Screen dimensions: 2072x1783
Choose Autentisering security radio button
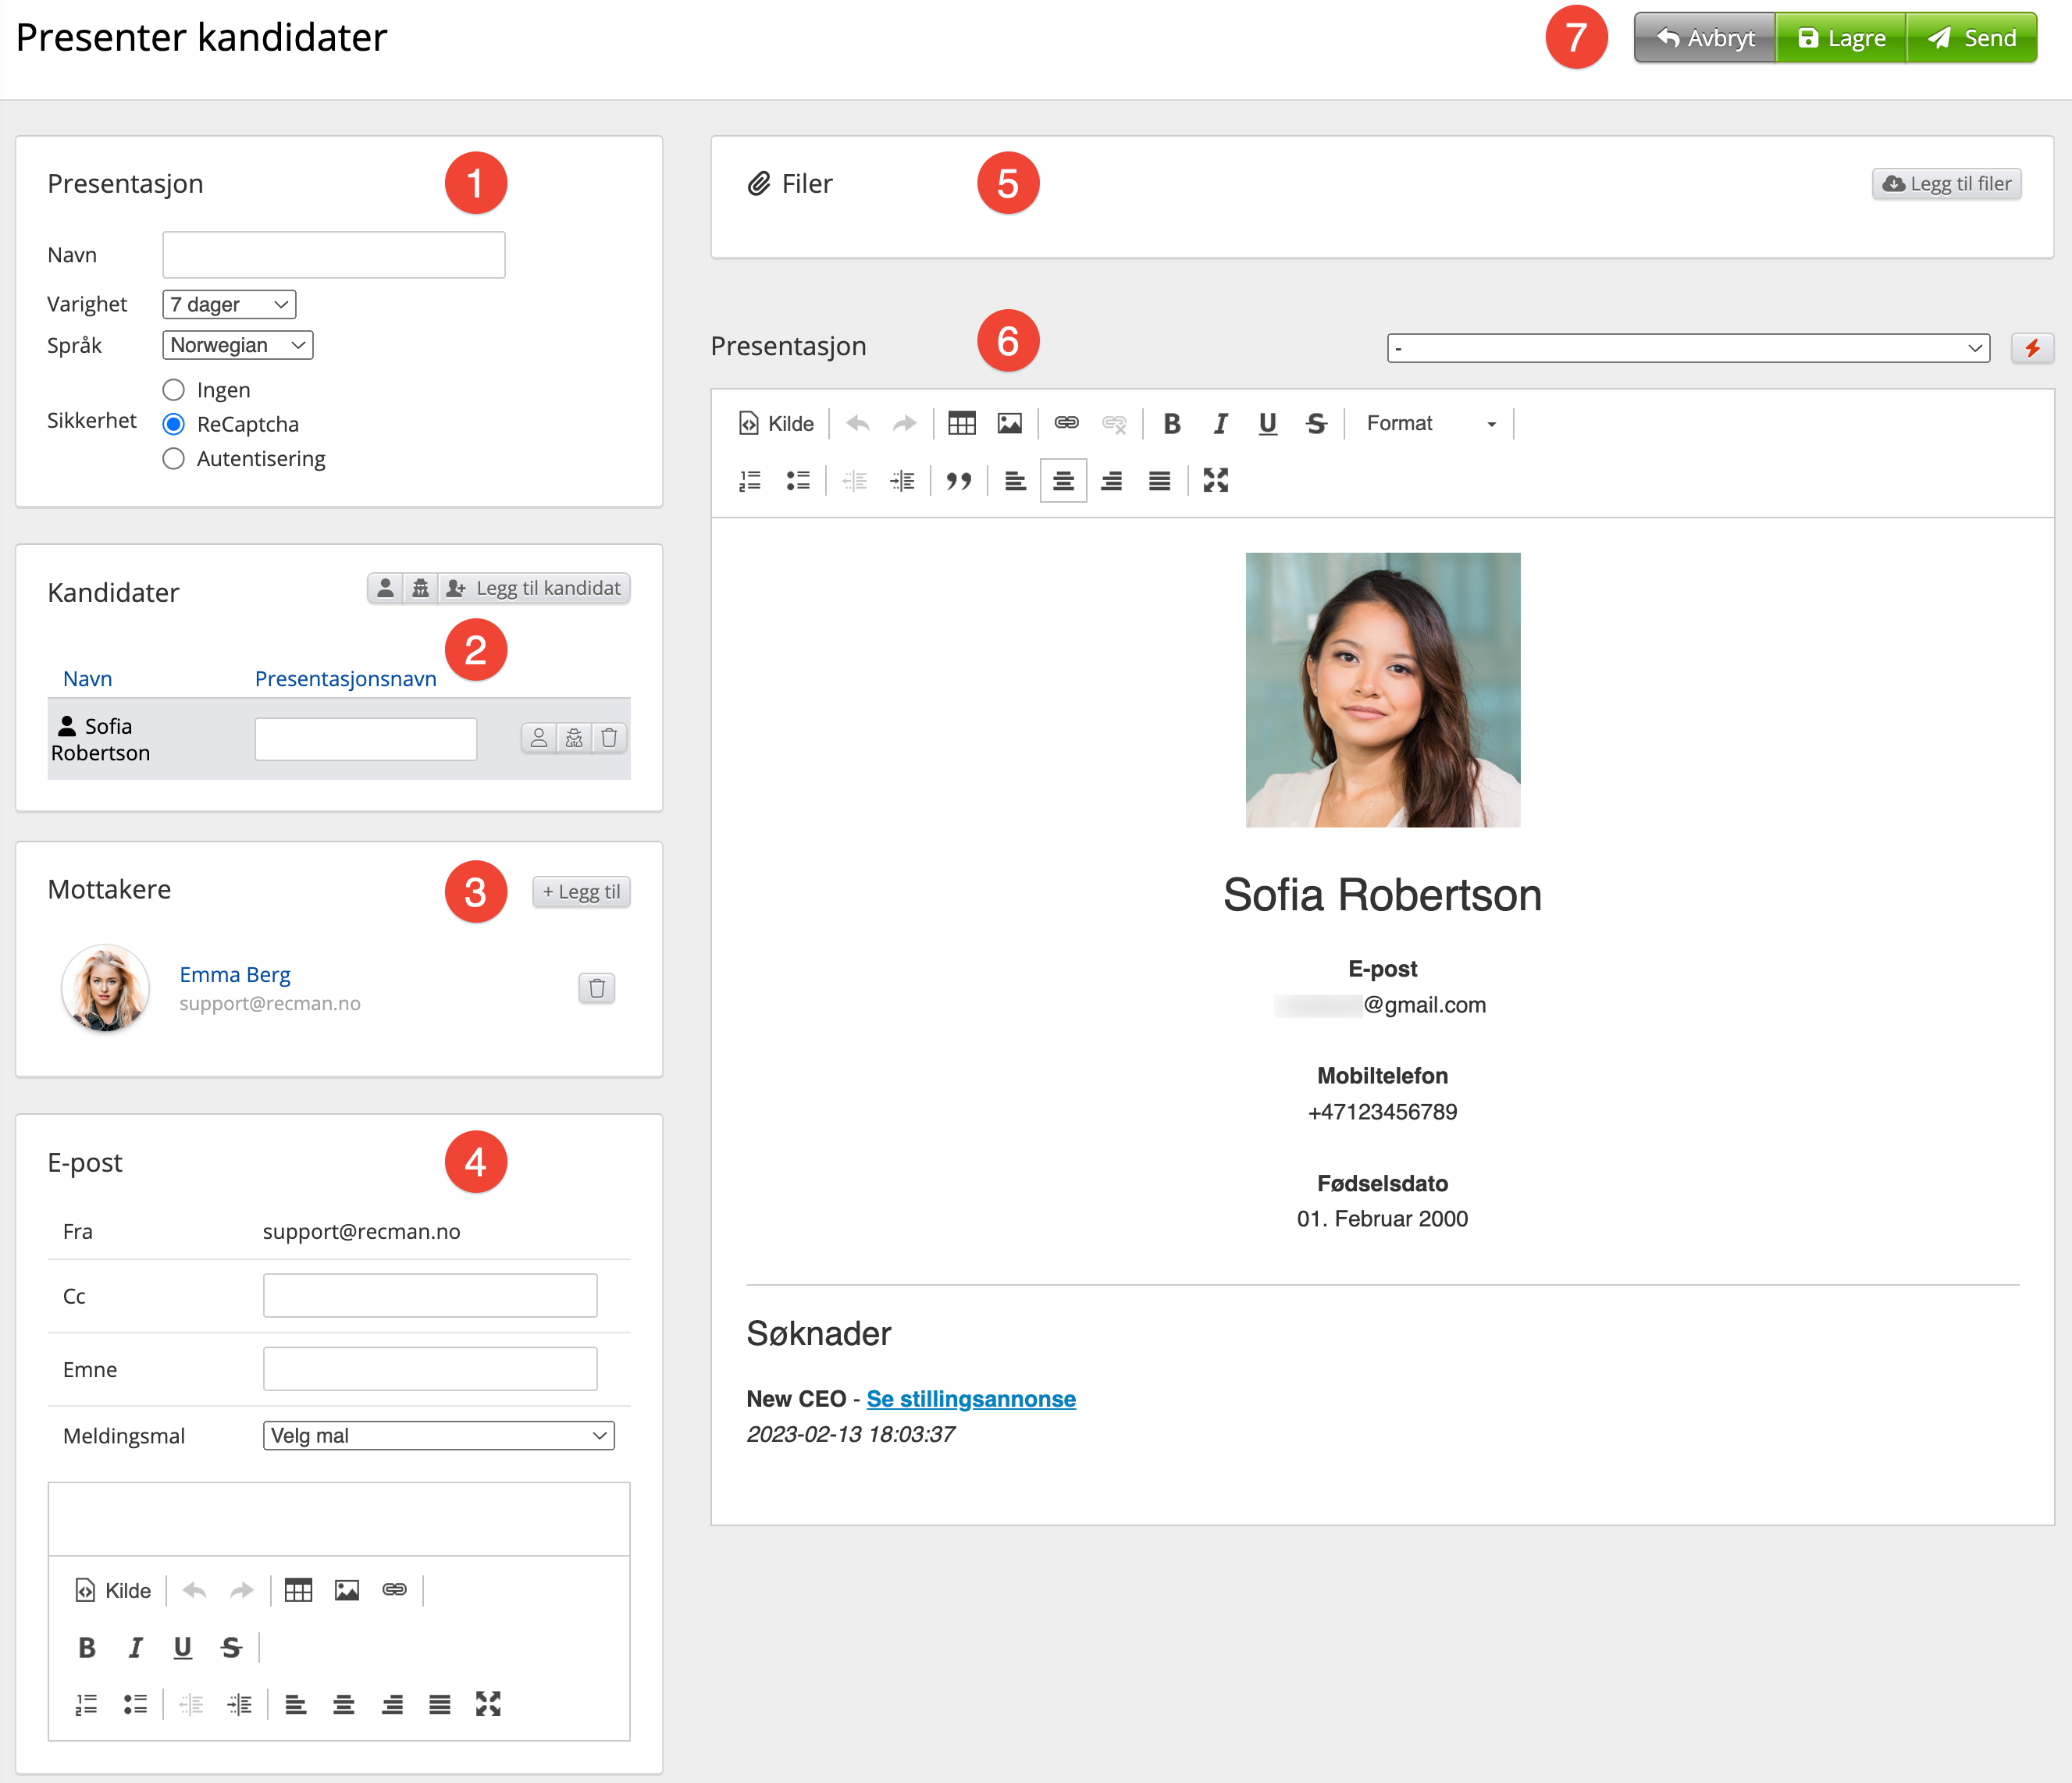tap(174, 459)
